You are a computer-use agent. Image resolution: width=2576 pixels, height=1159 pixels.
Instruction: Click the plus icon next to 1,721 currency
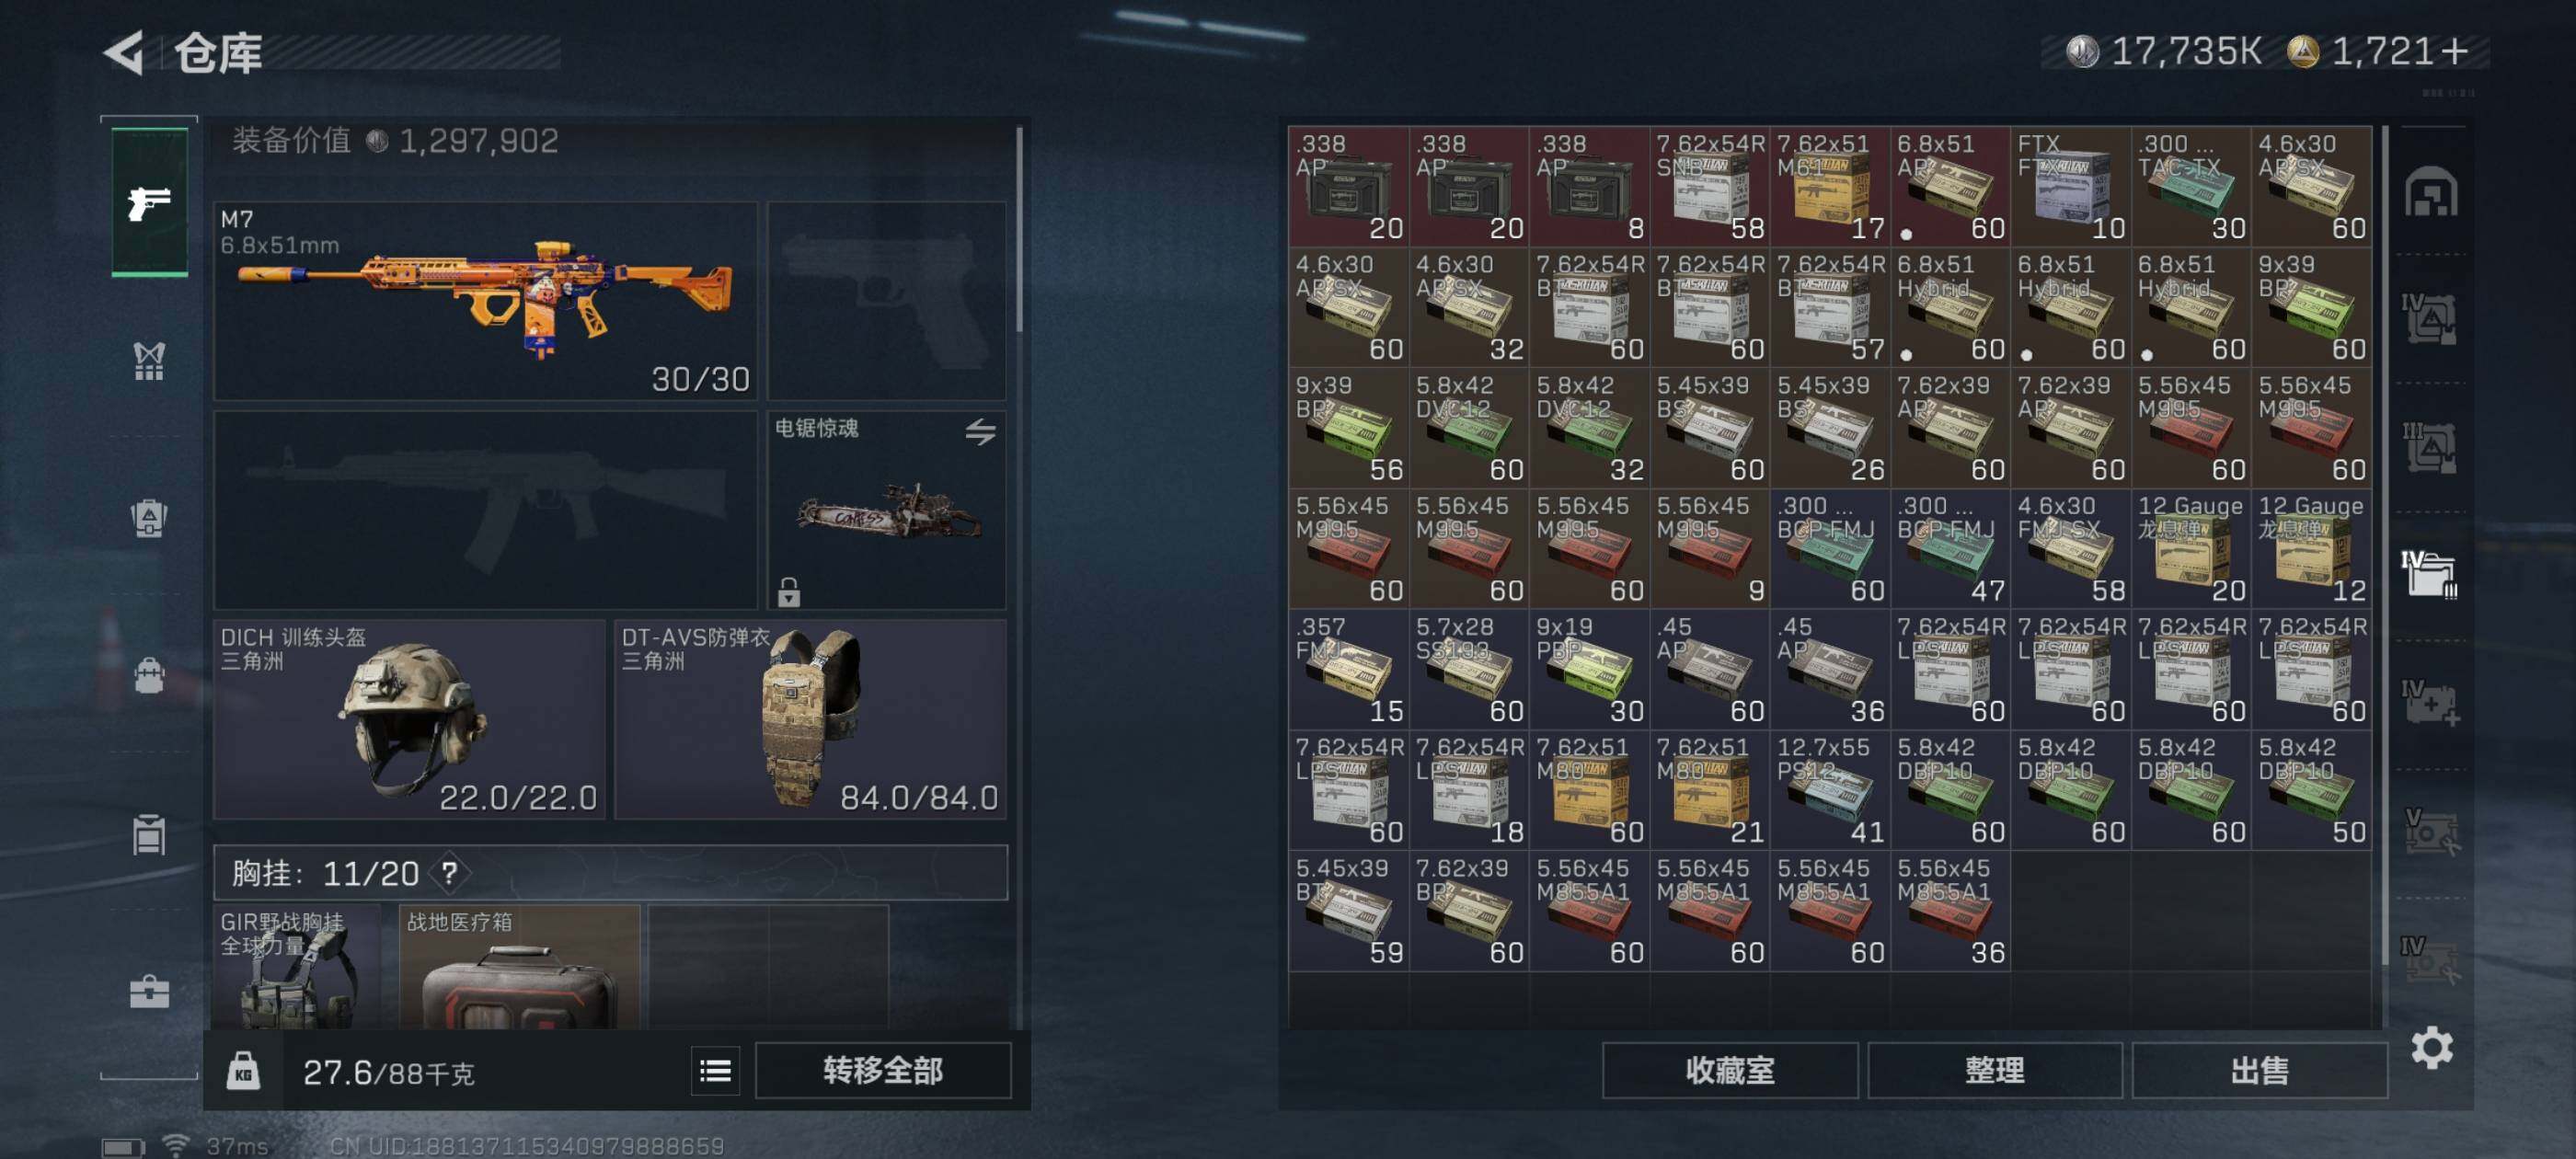2454,51
